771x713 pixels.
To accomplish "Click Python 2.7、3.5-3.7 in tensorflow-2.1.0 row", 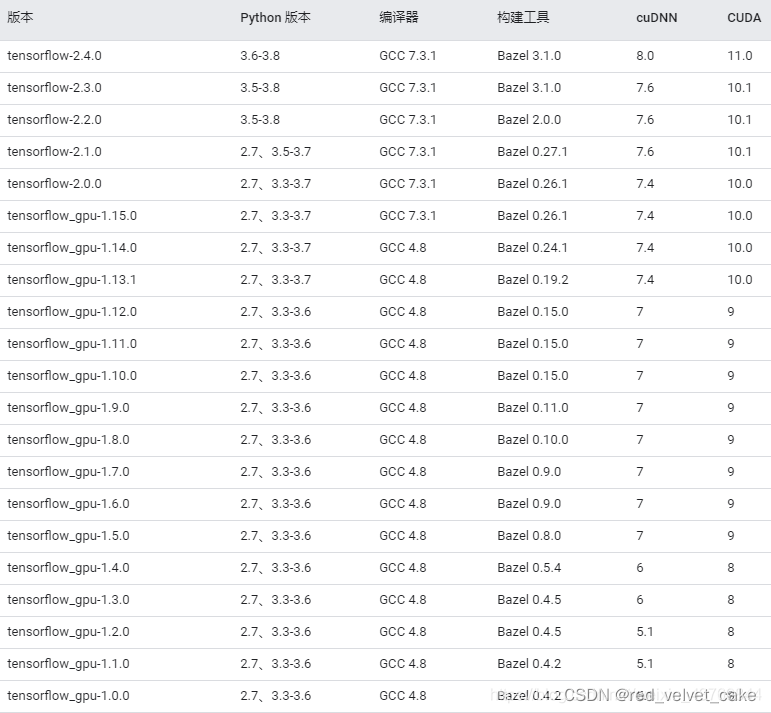I will tap(275, 151).
